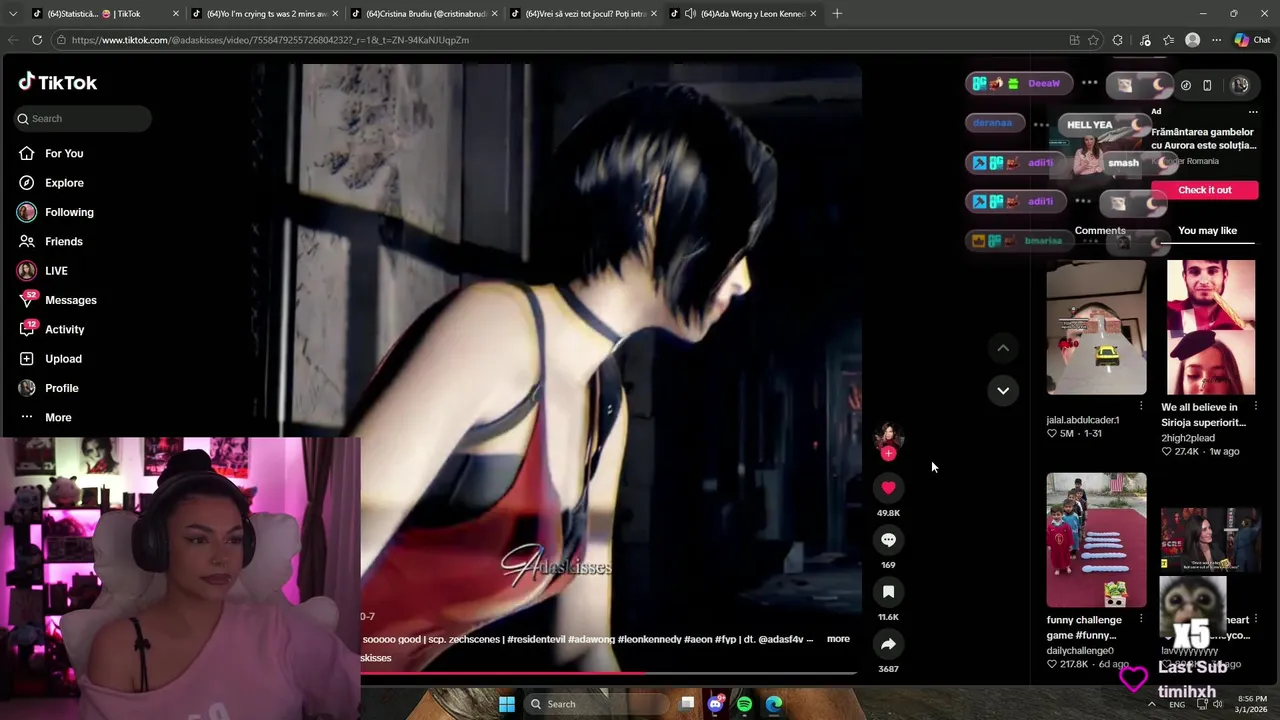
Task: Show hidden system tray icons
Action: point(1151,704)
